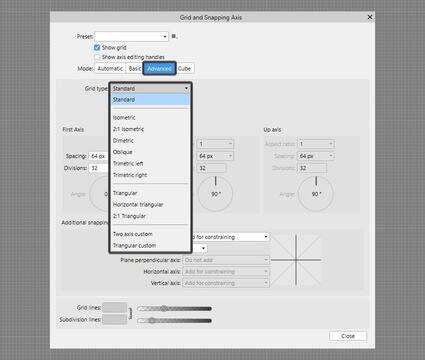
Task: Choose Two axis custom grid type
Action: [150, 234]
